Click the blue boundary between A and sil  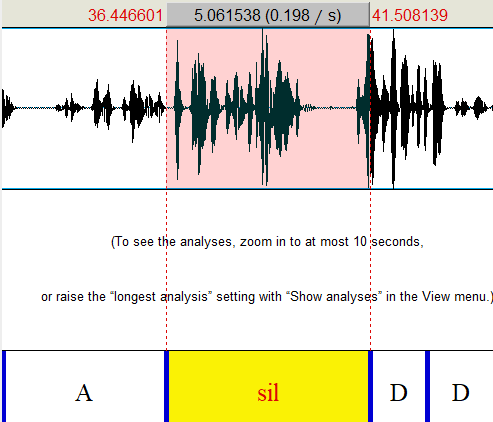tap(167, 387)
